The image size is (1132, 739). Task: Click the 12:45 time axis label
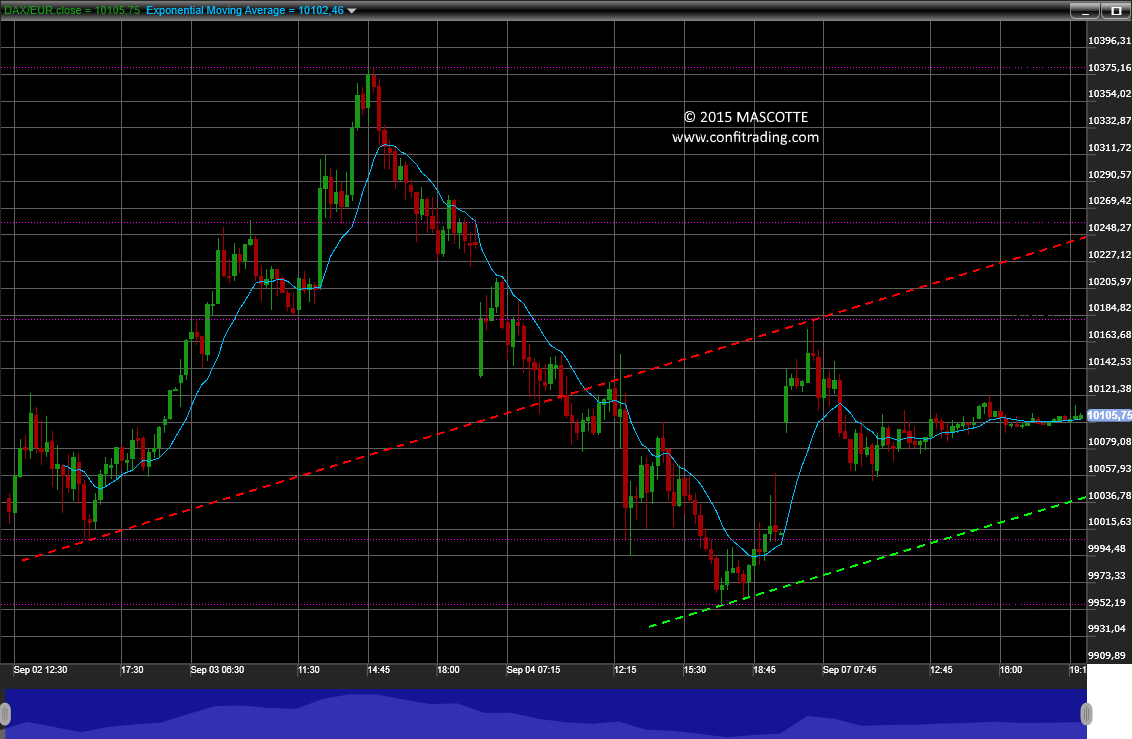point(941,670)
